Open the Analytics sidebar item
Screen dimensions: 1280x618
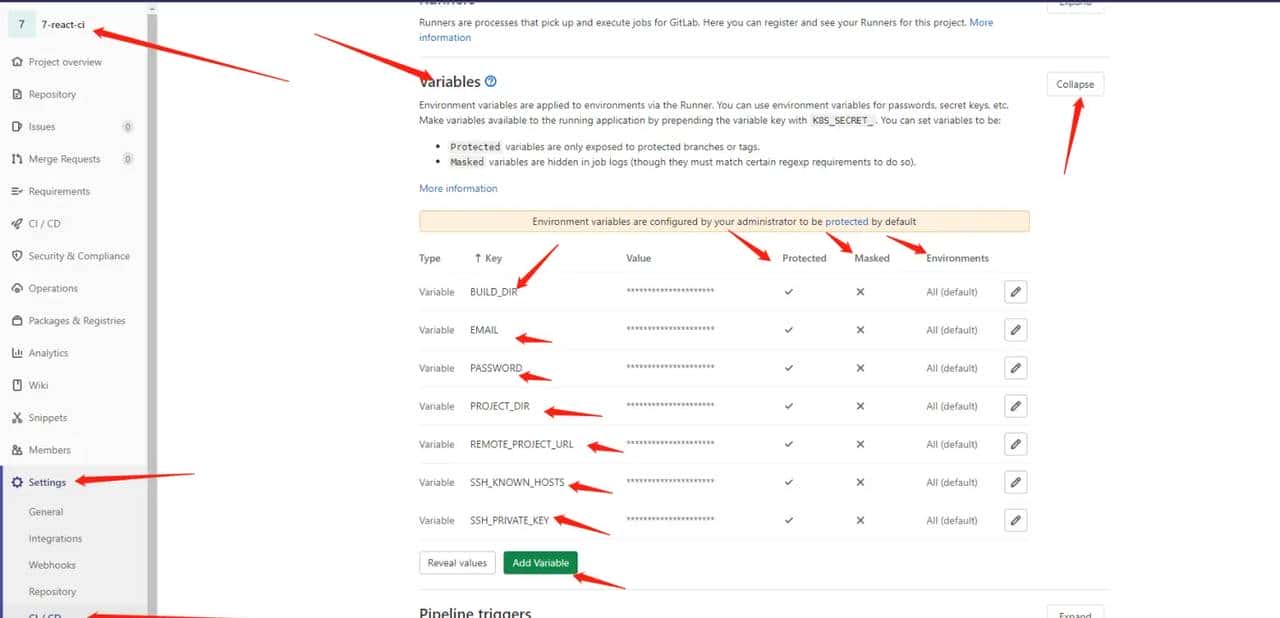(48, 353)
